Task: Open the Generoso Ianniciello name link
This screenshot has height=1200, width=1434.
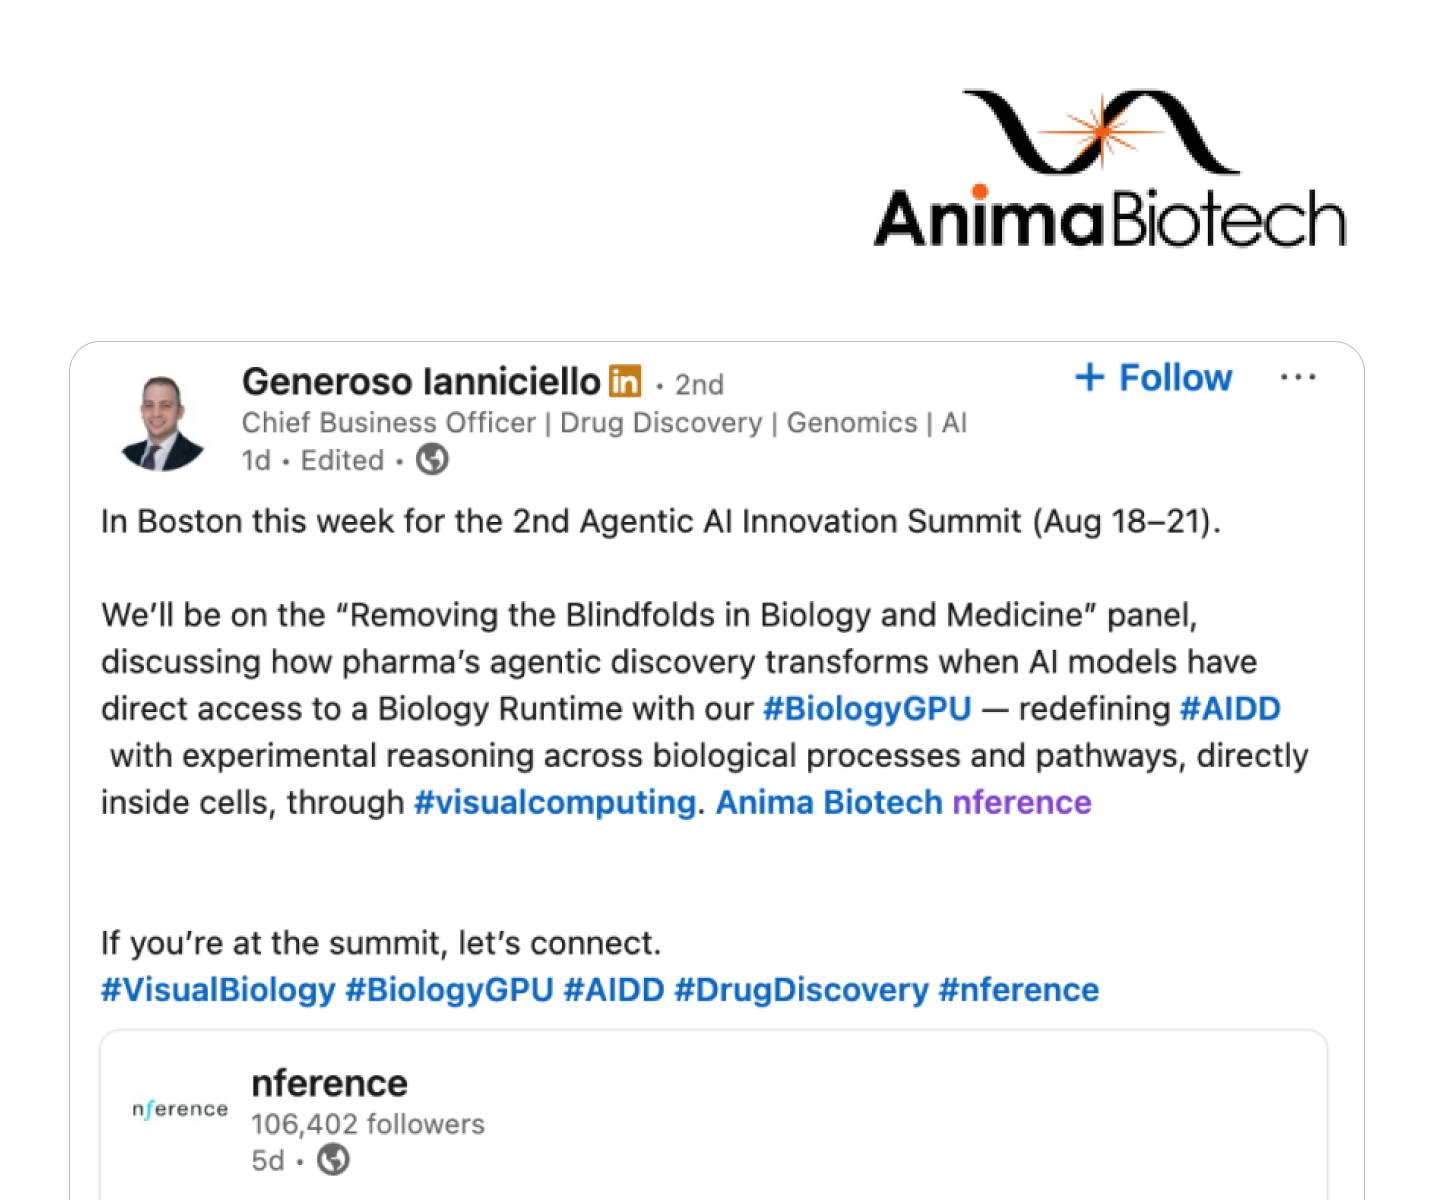Action: click(x=421, y=381)
